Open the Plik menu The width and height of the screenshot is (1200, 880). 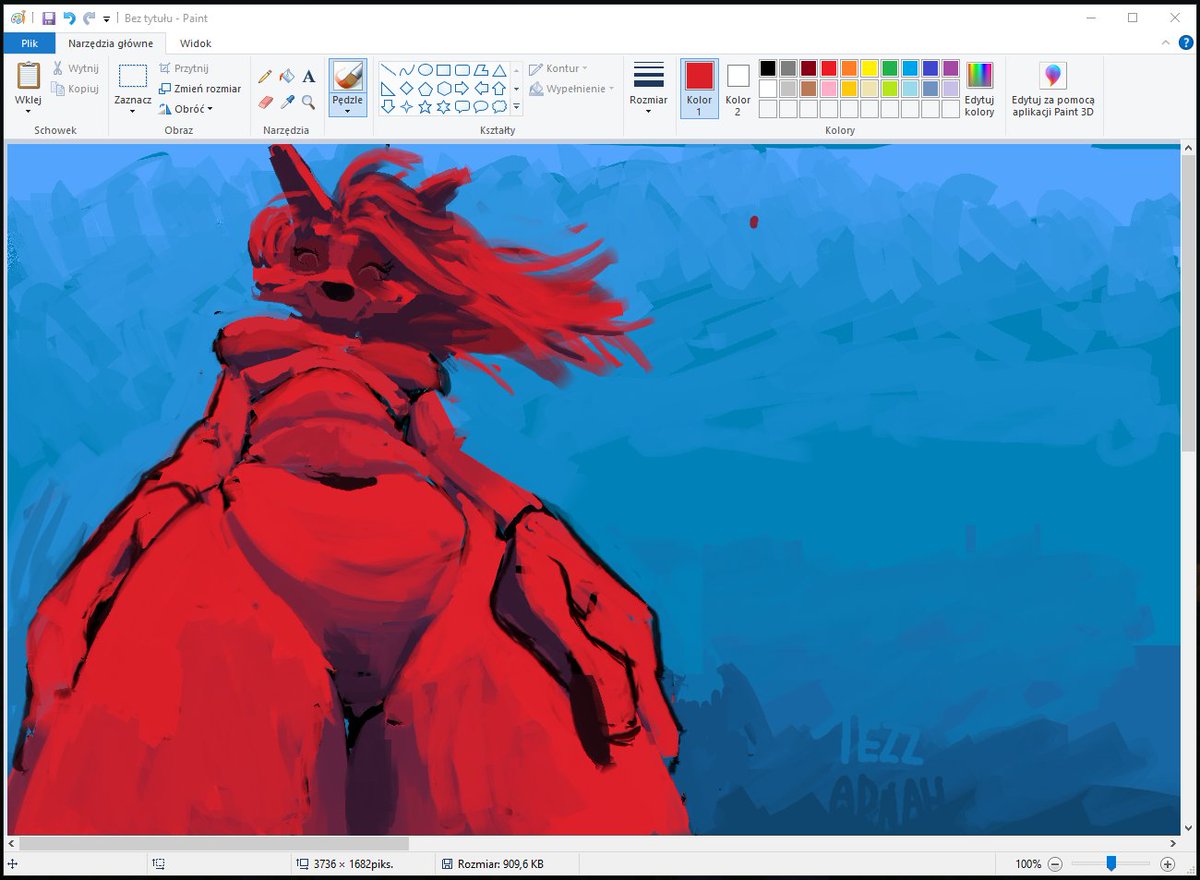(29, 43)
